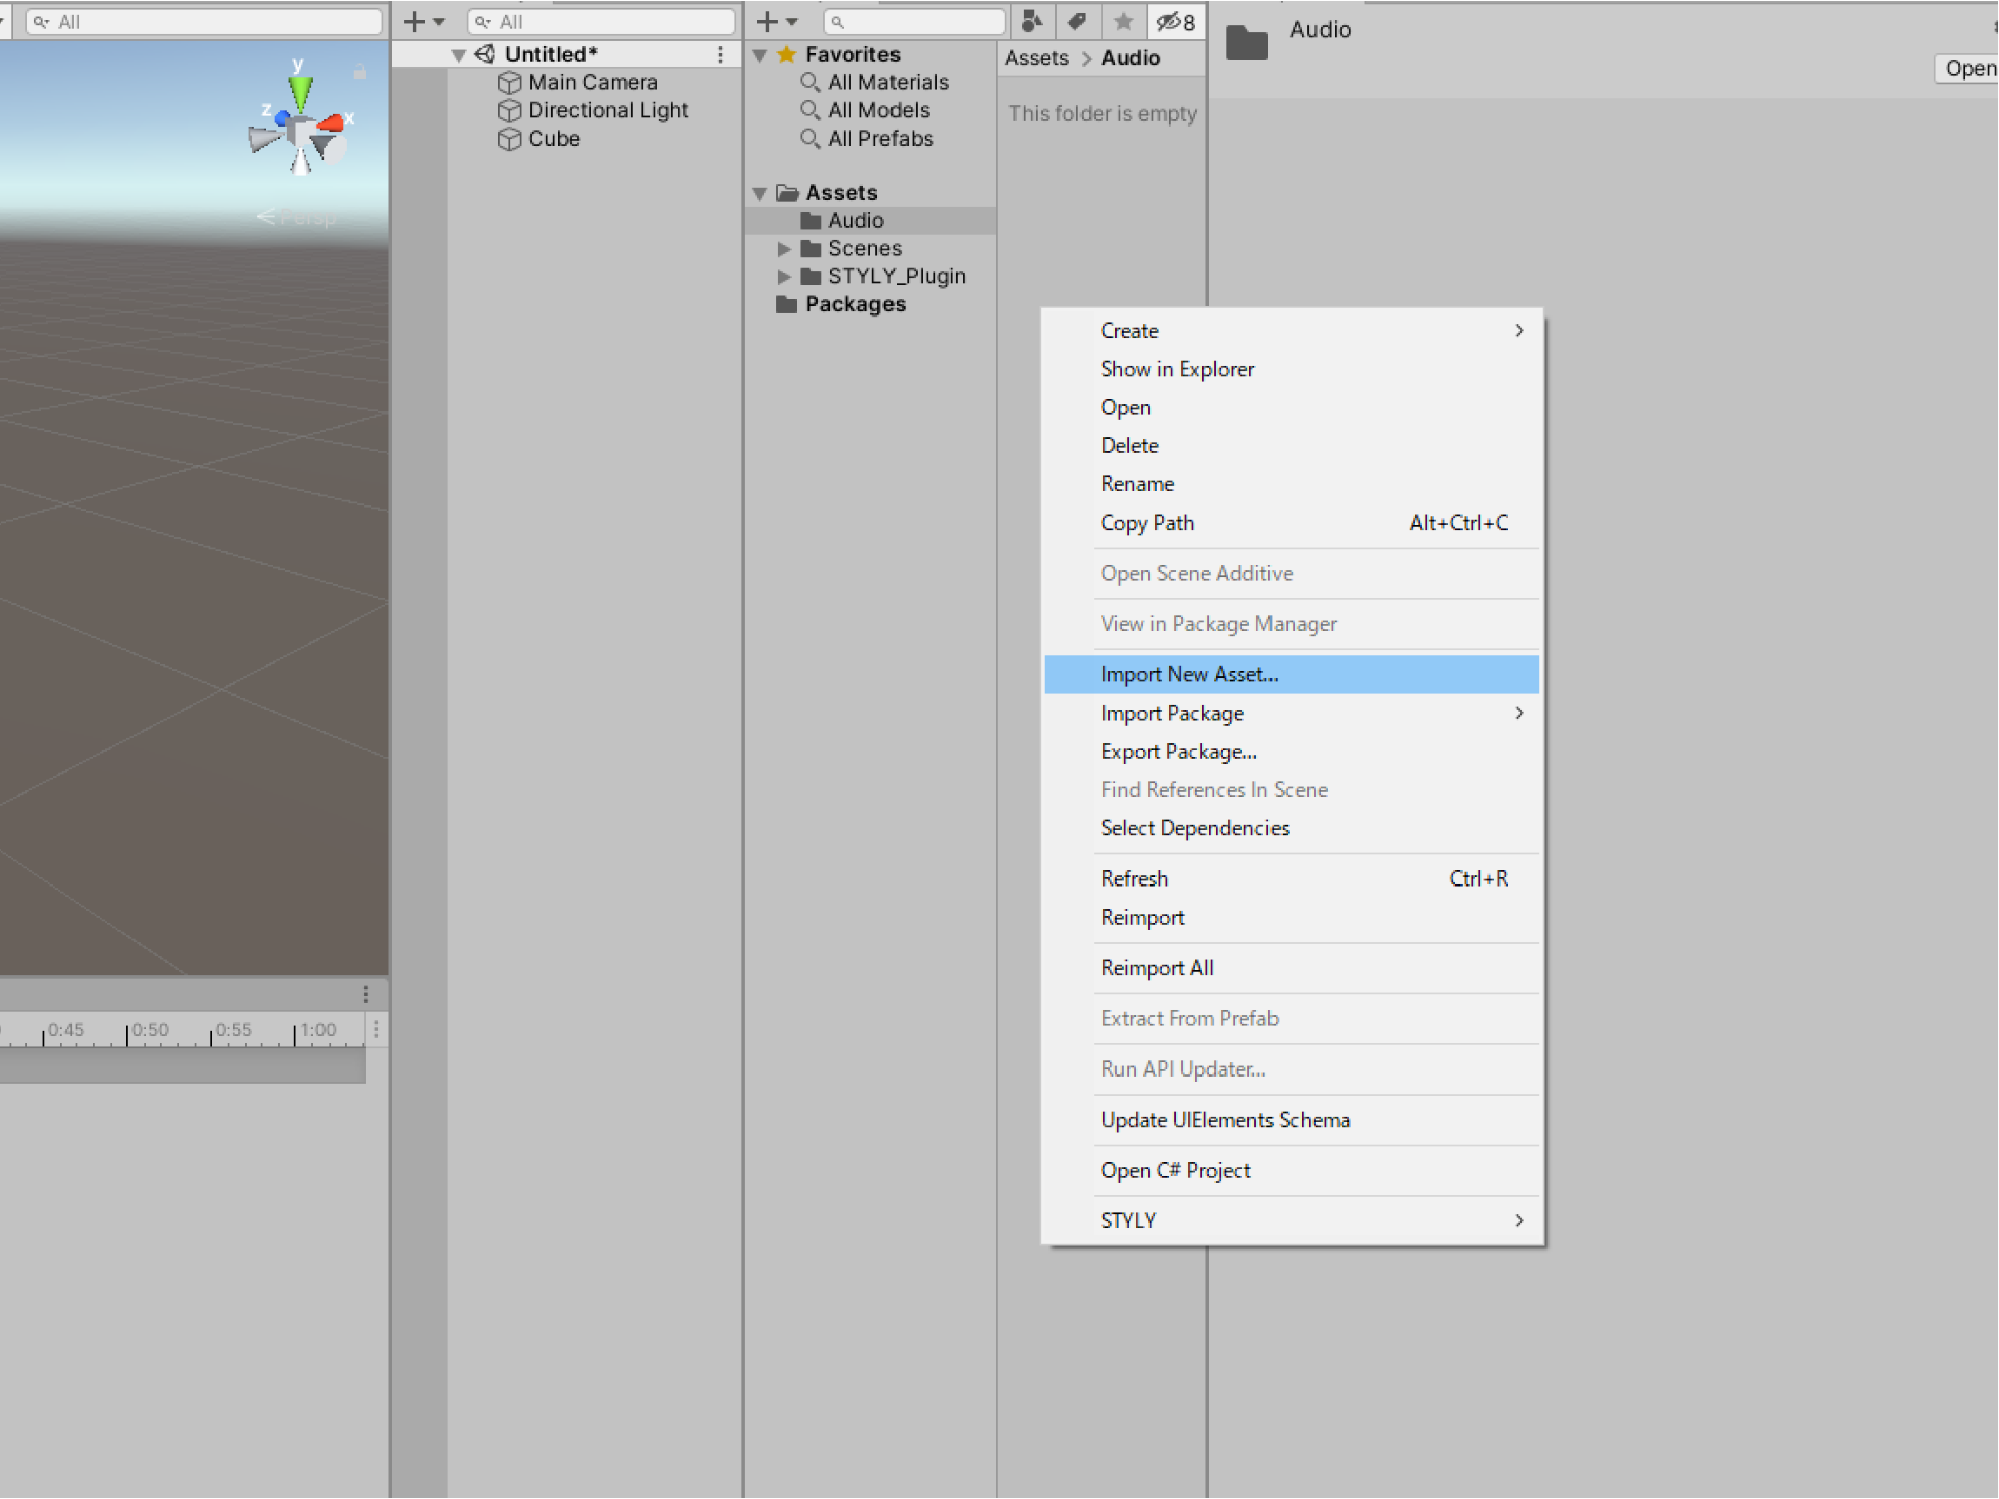Viewport: 1999px width, 1499px height.
Task: Select All Materials saved search
Action: (x=888, y=82)
